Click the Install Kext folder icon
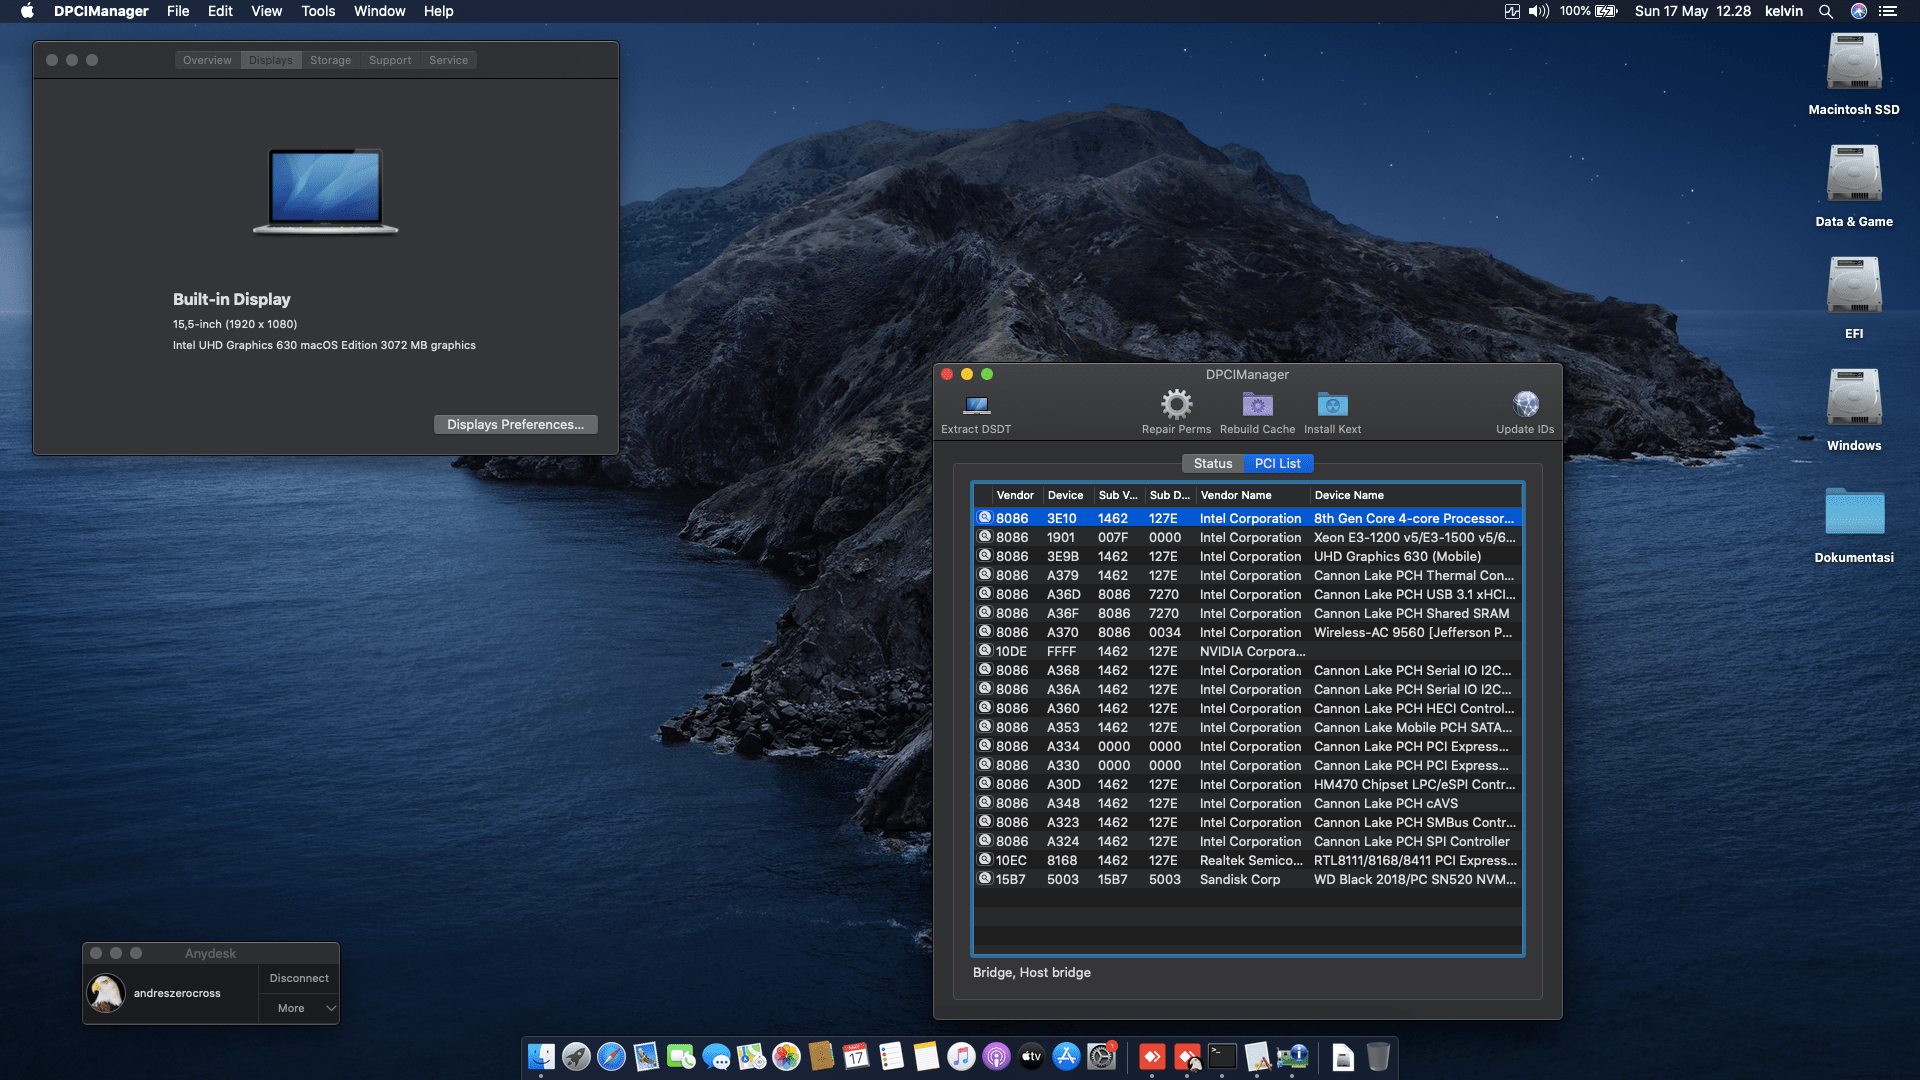Image resolution: width=1920 pixels, height=1080 pixels. (x=1332, y=404)
